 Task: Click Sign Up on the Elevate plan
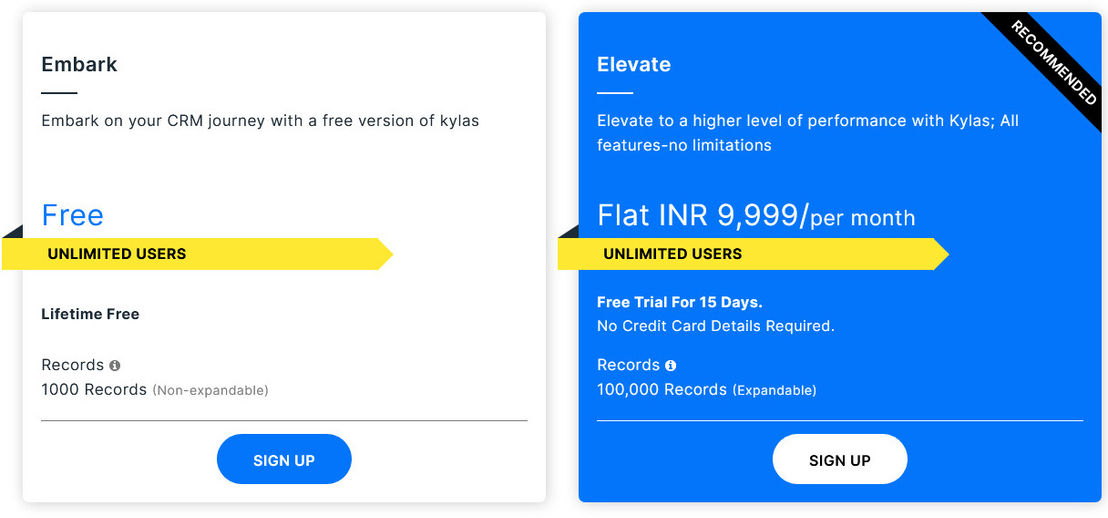pos(839,459)
